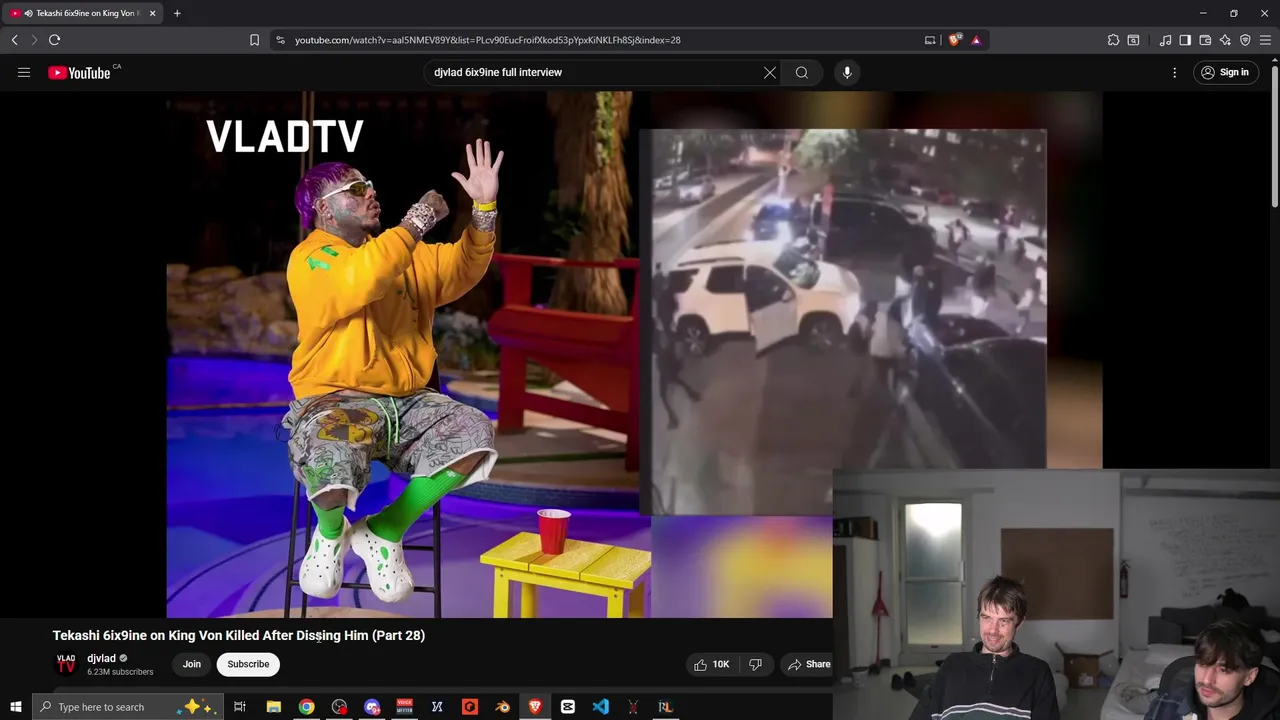Go to the YouTube home logo
This screenshot has height=720, width=1280.
pos(79,73)
